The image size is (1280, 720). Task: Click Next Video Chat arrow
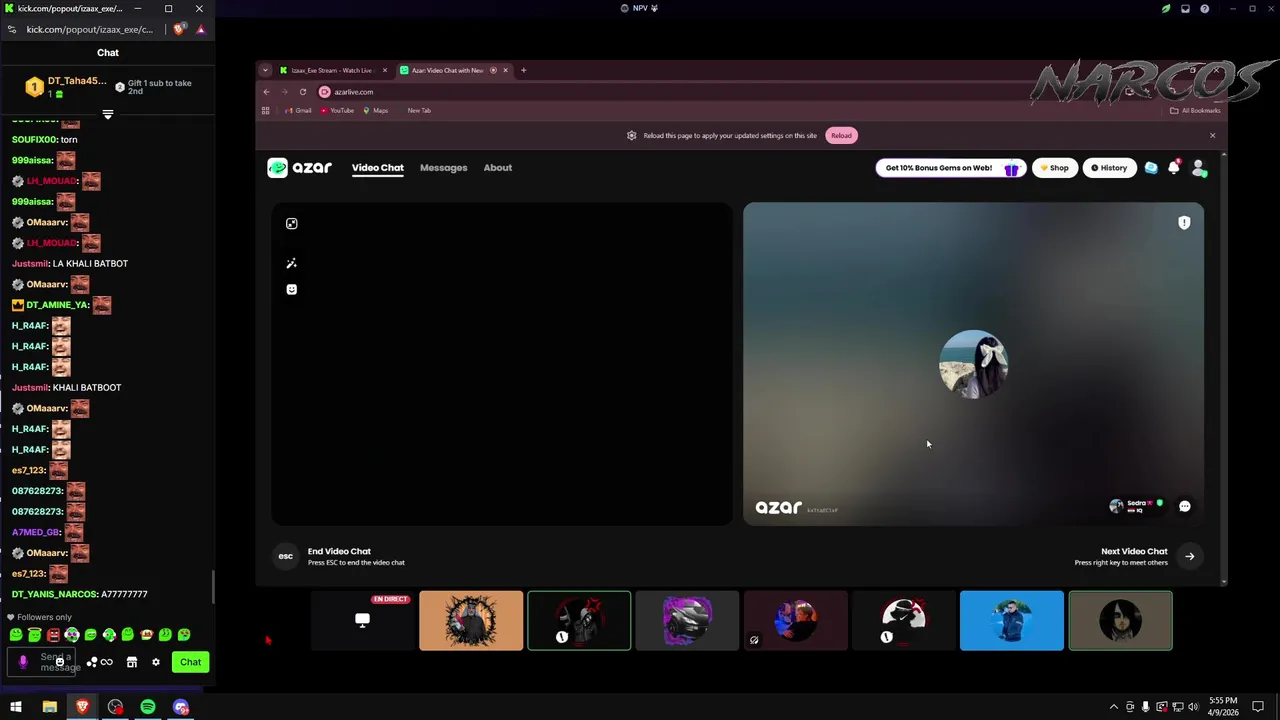(x=1190, y=557)
